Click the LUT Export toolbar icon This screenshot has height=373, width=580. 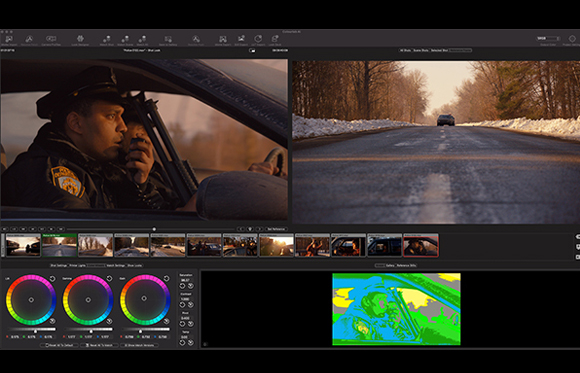click(258, 40)
